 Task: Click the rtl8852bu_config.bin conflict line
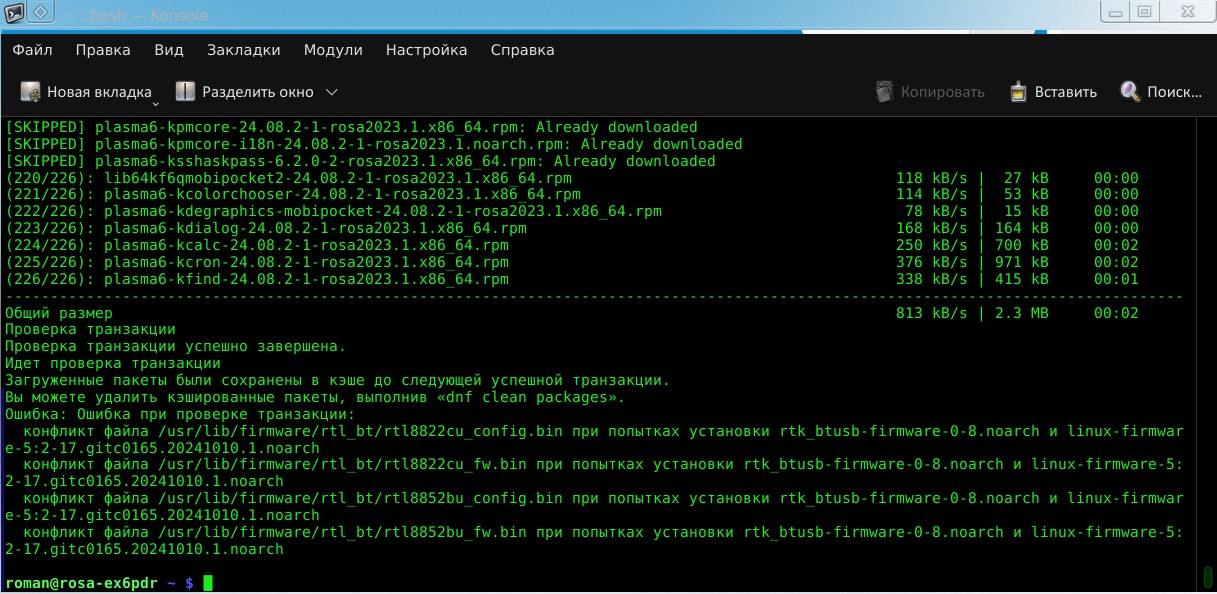tap(594, 507)
